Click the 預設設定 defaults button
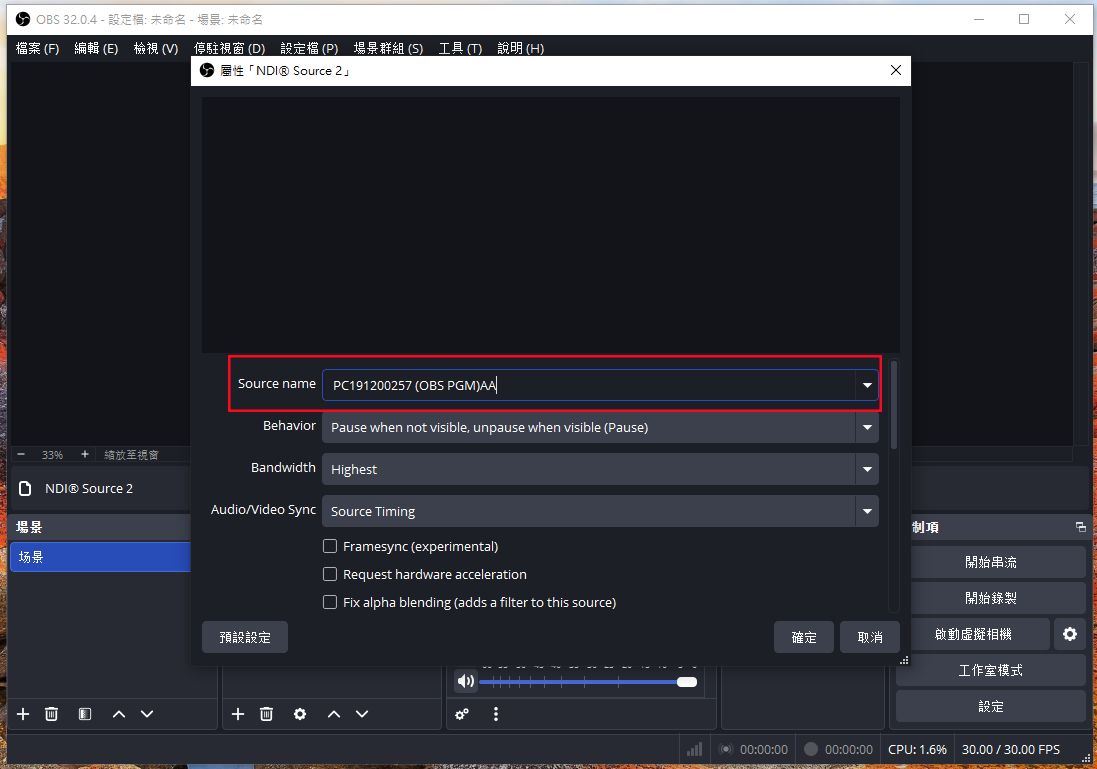 pyautogui.click(x=245, y=637)
